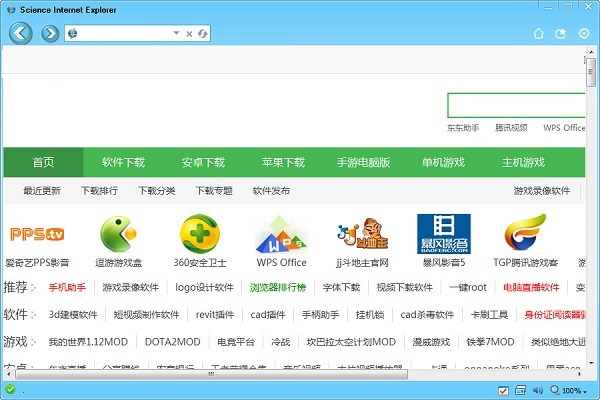This screenshot has height=400, width=600.
Task: Switch to the 安卓下载 tab
Action: point(203,162)
